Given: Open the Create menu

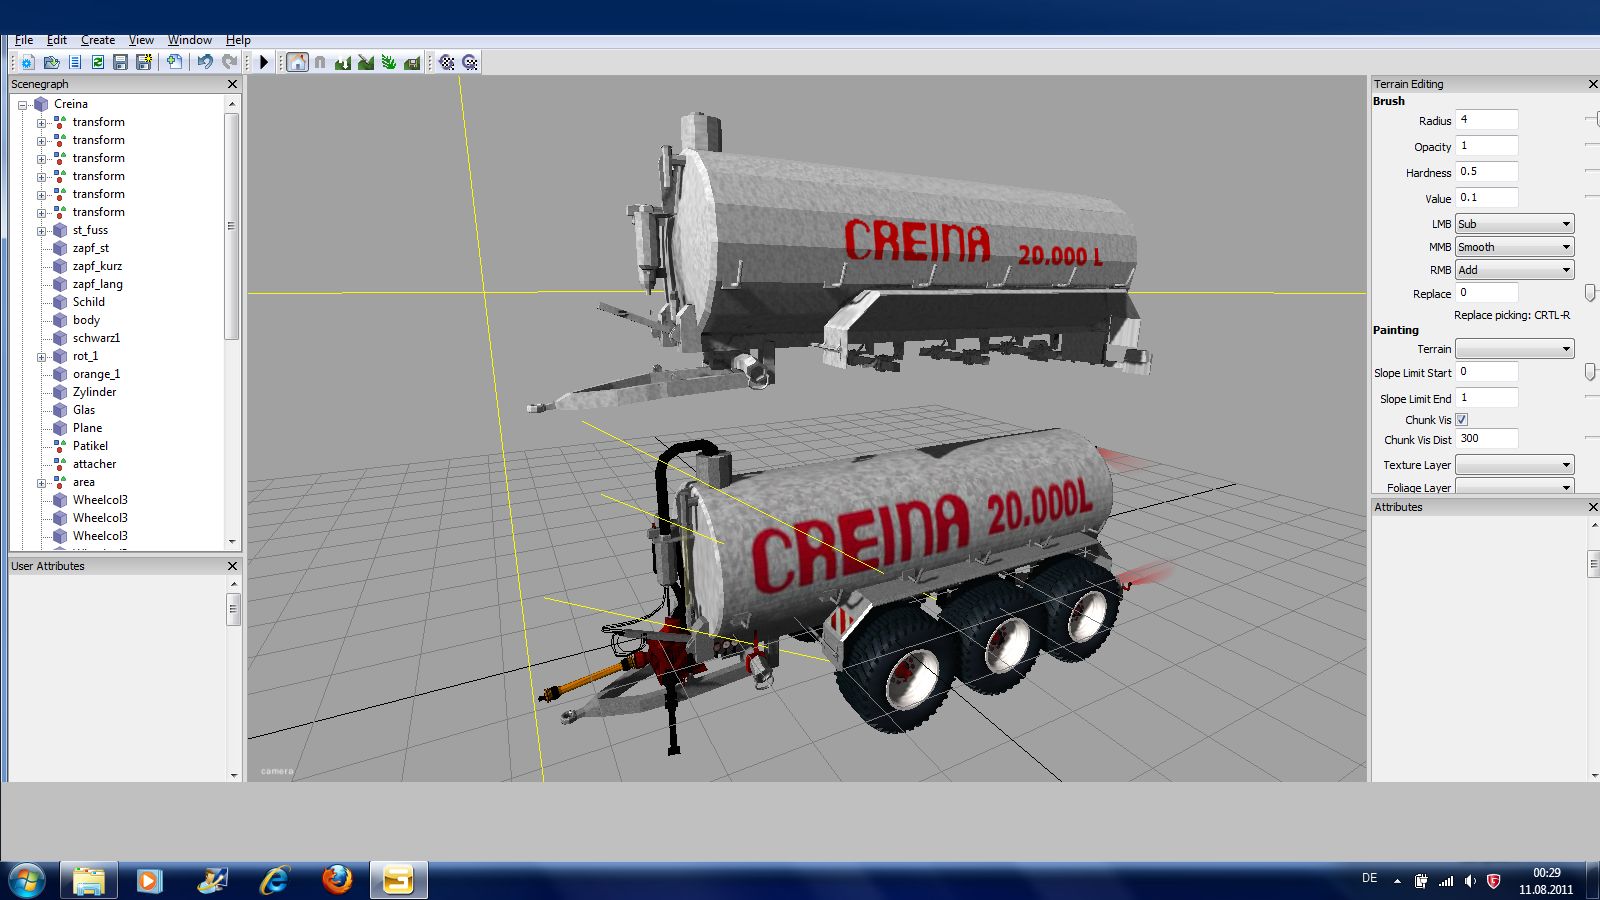Looking at the screenshot, I should pyautogui.click(x=98, y=40).
